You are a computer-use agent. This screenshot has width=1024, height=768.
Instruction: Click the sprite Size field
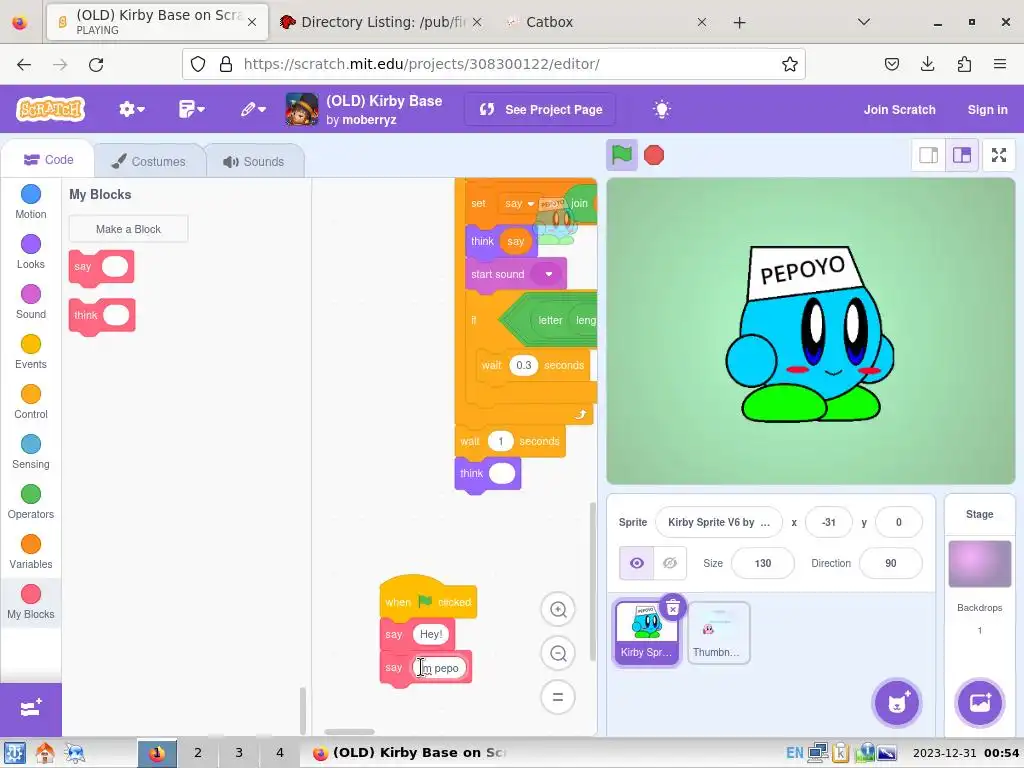(763, 563)
